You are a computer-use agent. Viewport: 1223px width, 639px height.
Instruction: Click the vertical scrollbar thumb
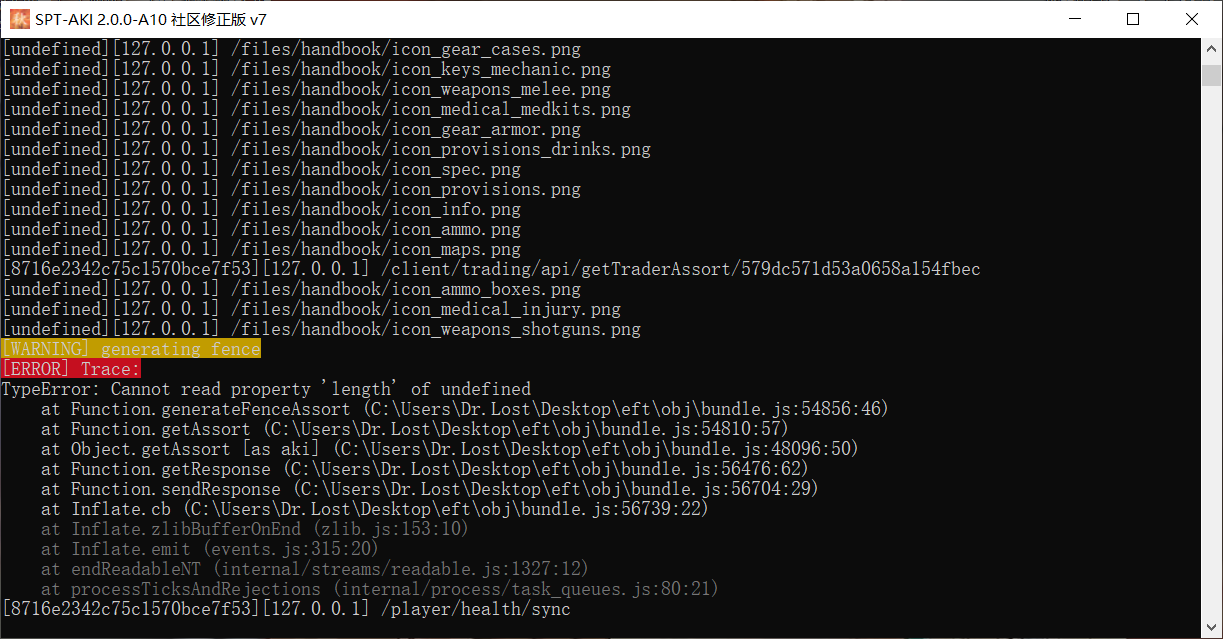[1212, 75]
